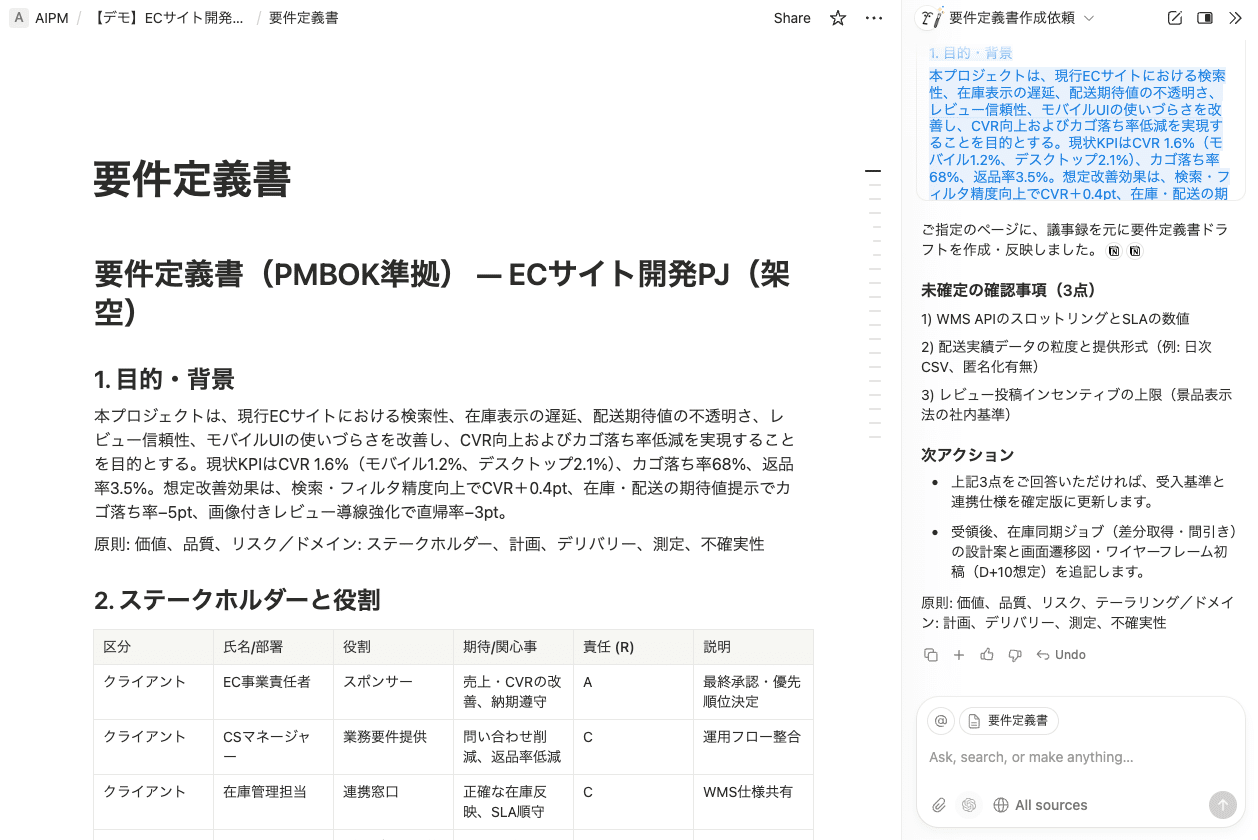Screen dimensions: 1258x840
Task: Open 【デモ】ECサイト開発 breadcrumb page
Action: [x=168, y=18]
